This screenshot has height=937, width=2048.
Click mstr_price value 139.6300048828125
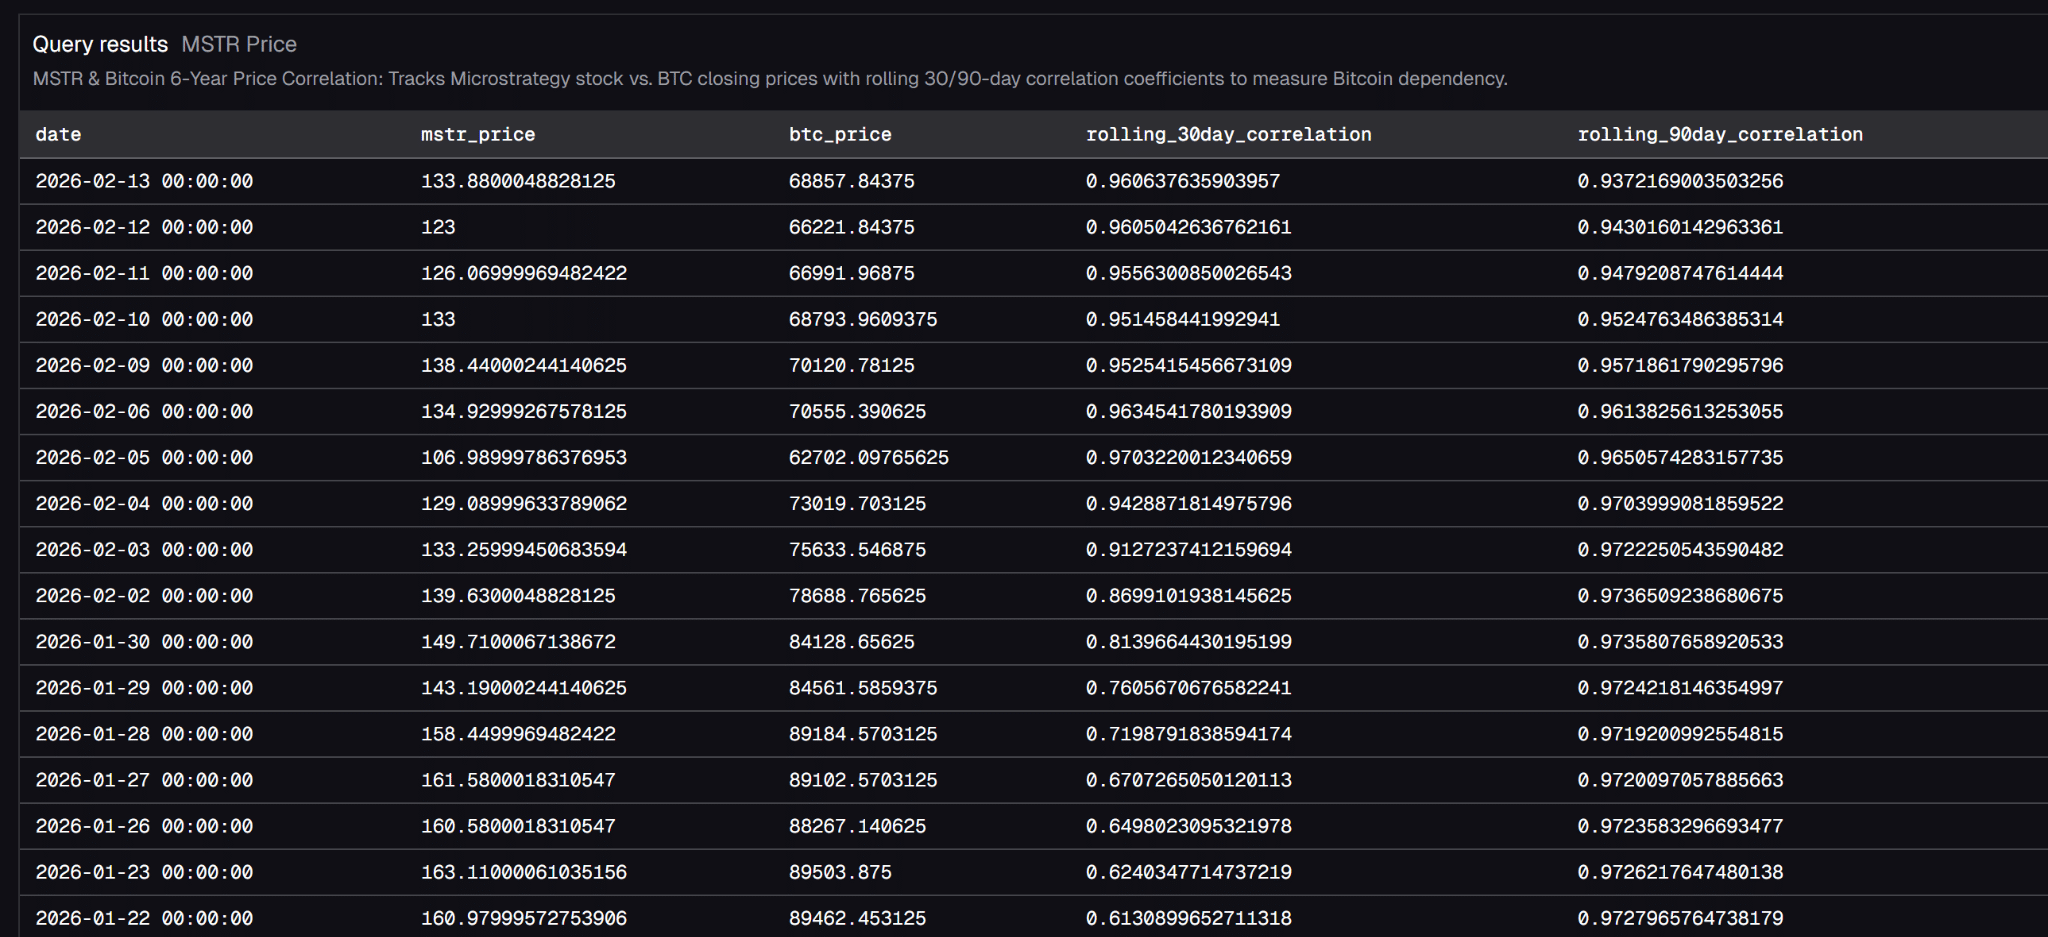(x=518, y=595)
